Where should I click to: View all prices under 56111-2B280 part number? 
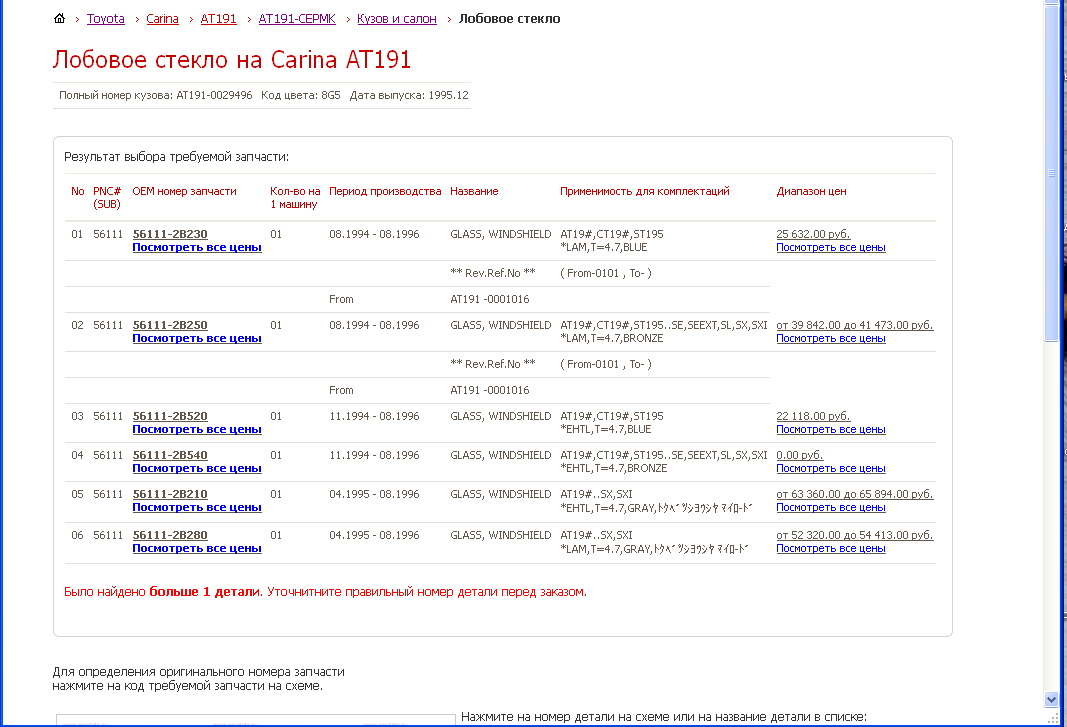coord(197,548)
